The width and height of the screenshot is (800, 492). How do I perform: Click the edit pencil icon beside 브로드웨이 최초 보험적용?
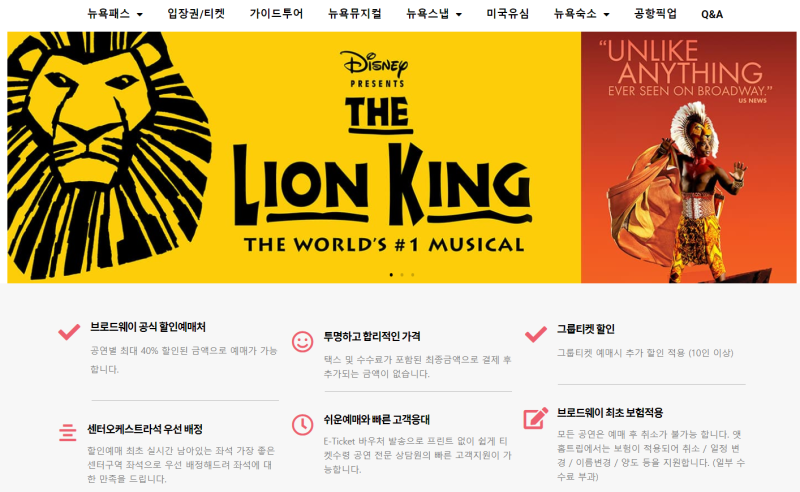(x=536, y=419)
